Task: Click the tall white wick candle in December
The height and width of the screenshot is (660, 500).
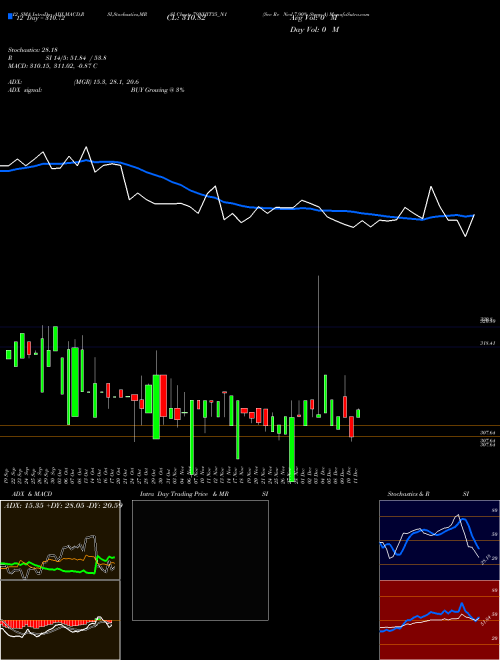Action: (x=319, y=346)
